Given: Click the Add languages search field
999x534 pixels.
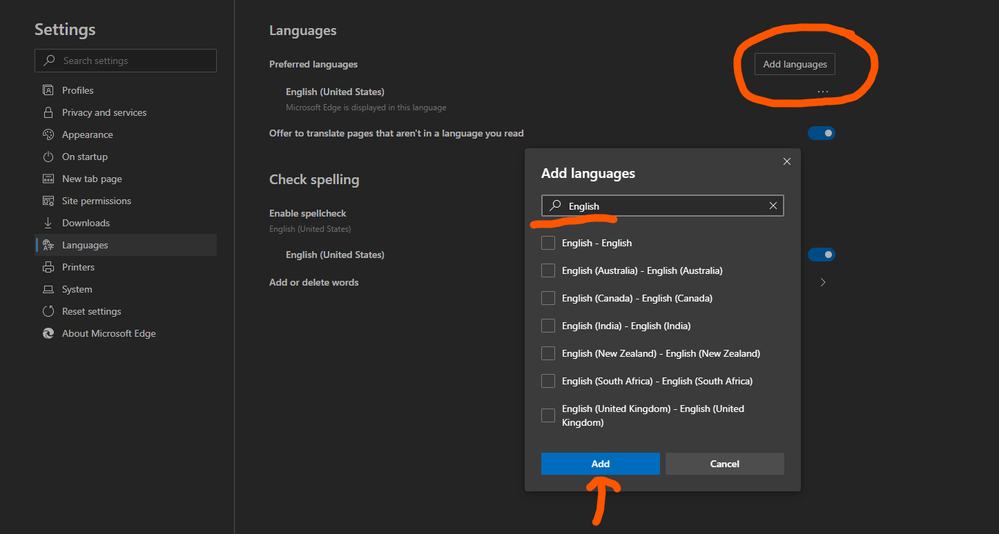Looking at the screenshot, I should point(662,206).
